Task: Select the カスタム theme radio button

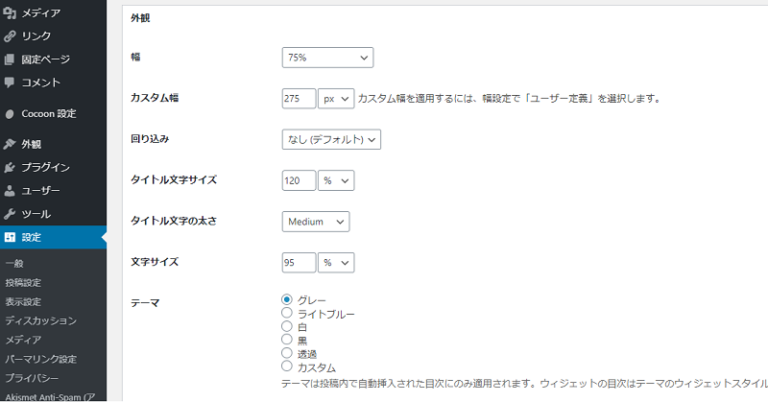Action: [288, 367]
